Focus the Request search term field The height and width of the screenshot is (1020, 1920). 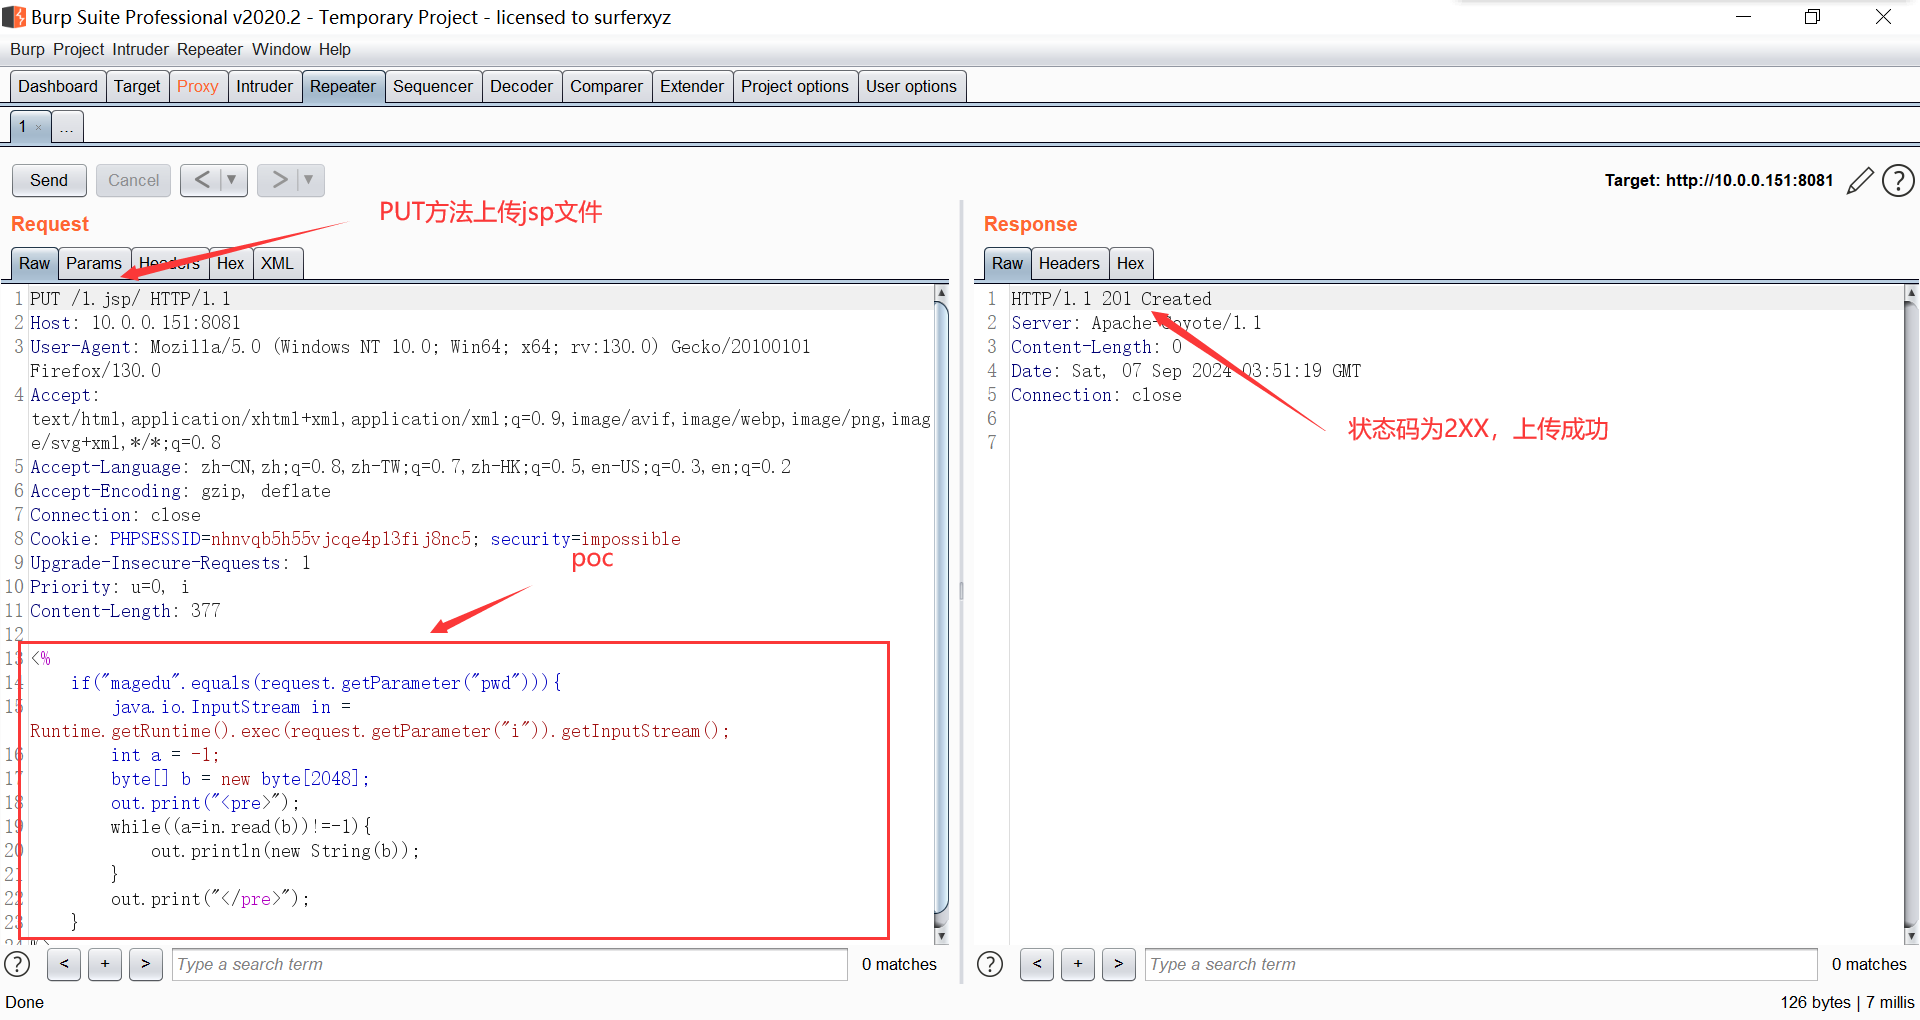(510, 964)
